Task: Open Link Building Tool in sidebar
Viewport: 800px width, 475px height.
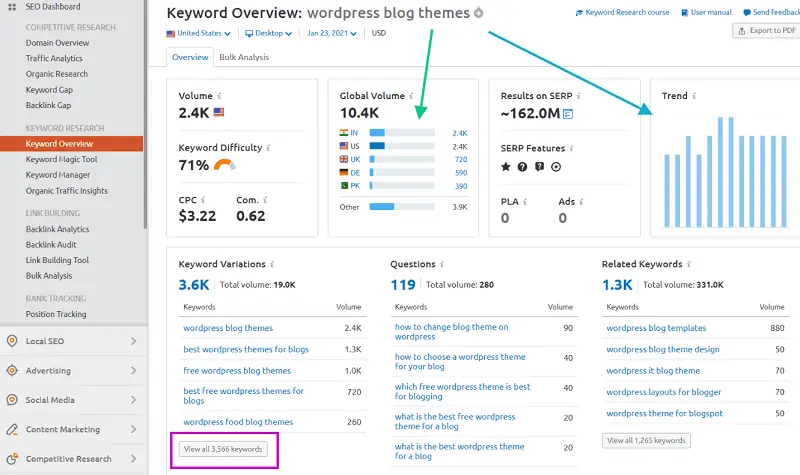Action: 57,260
